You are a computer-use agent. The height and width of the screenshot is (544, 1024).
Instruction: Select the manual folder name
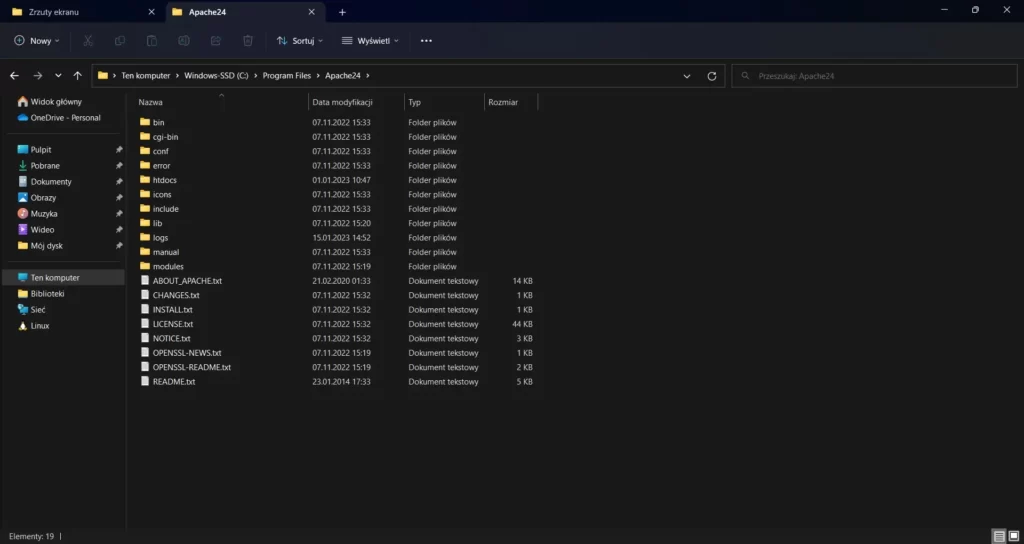(166, 252)
